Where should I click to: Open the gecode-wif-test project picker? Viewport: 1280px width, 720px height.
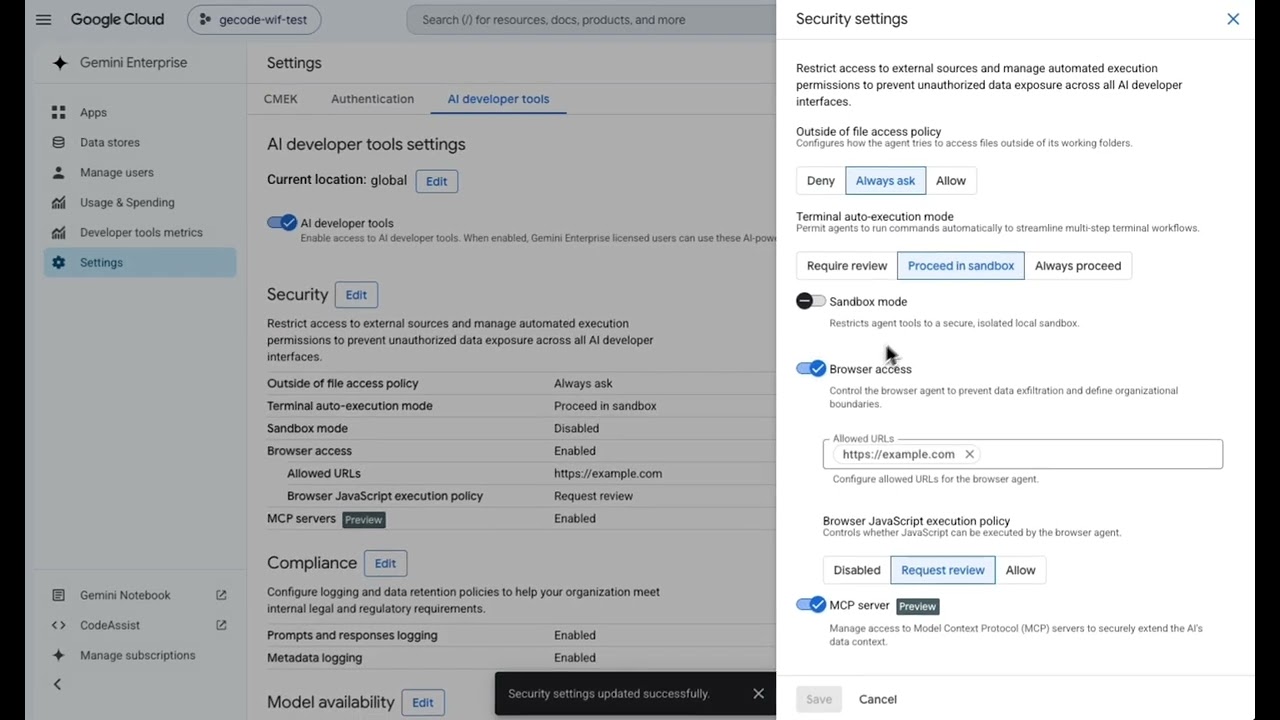coord(254,20)
